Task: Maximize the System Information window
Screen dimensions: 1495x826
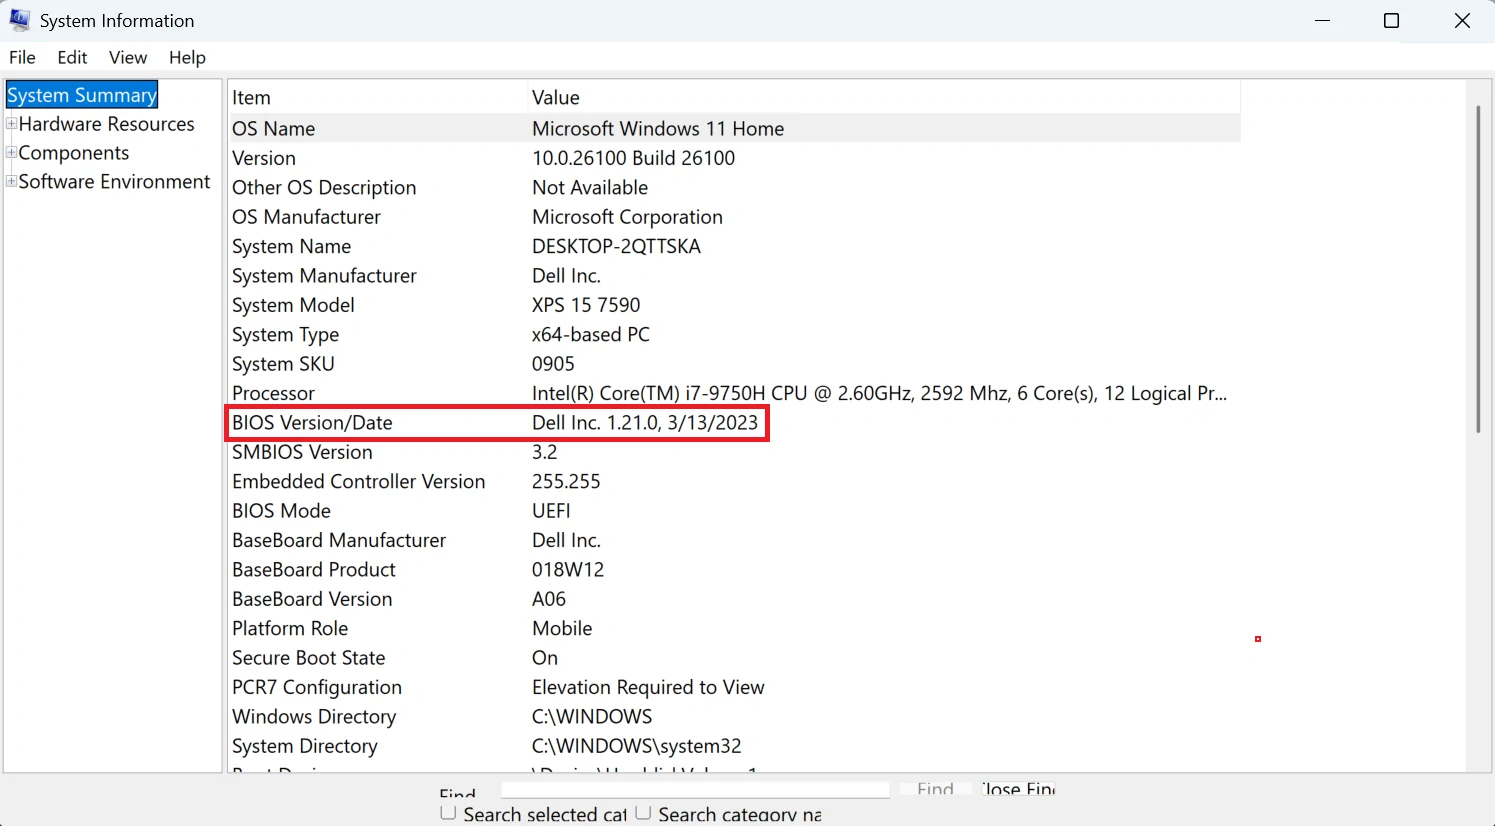Action: click(x=1391, y=21)
